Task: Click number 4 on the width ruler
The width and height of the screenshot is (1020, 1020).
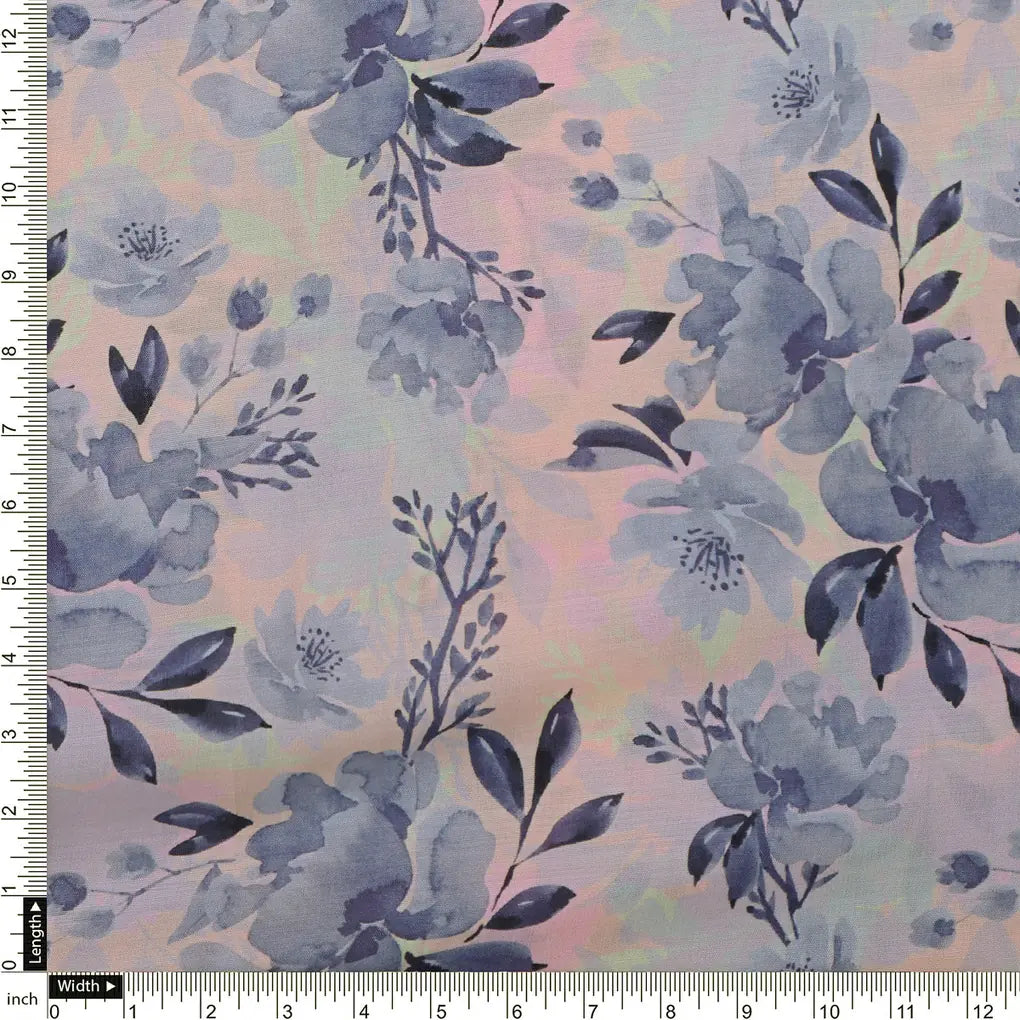Action: [363, 1009]
